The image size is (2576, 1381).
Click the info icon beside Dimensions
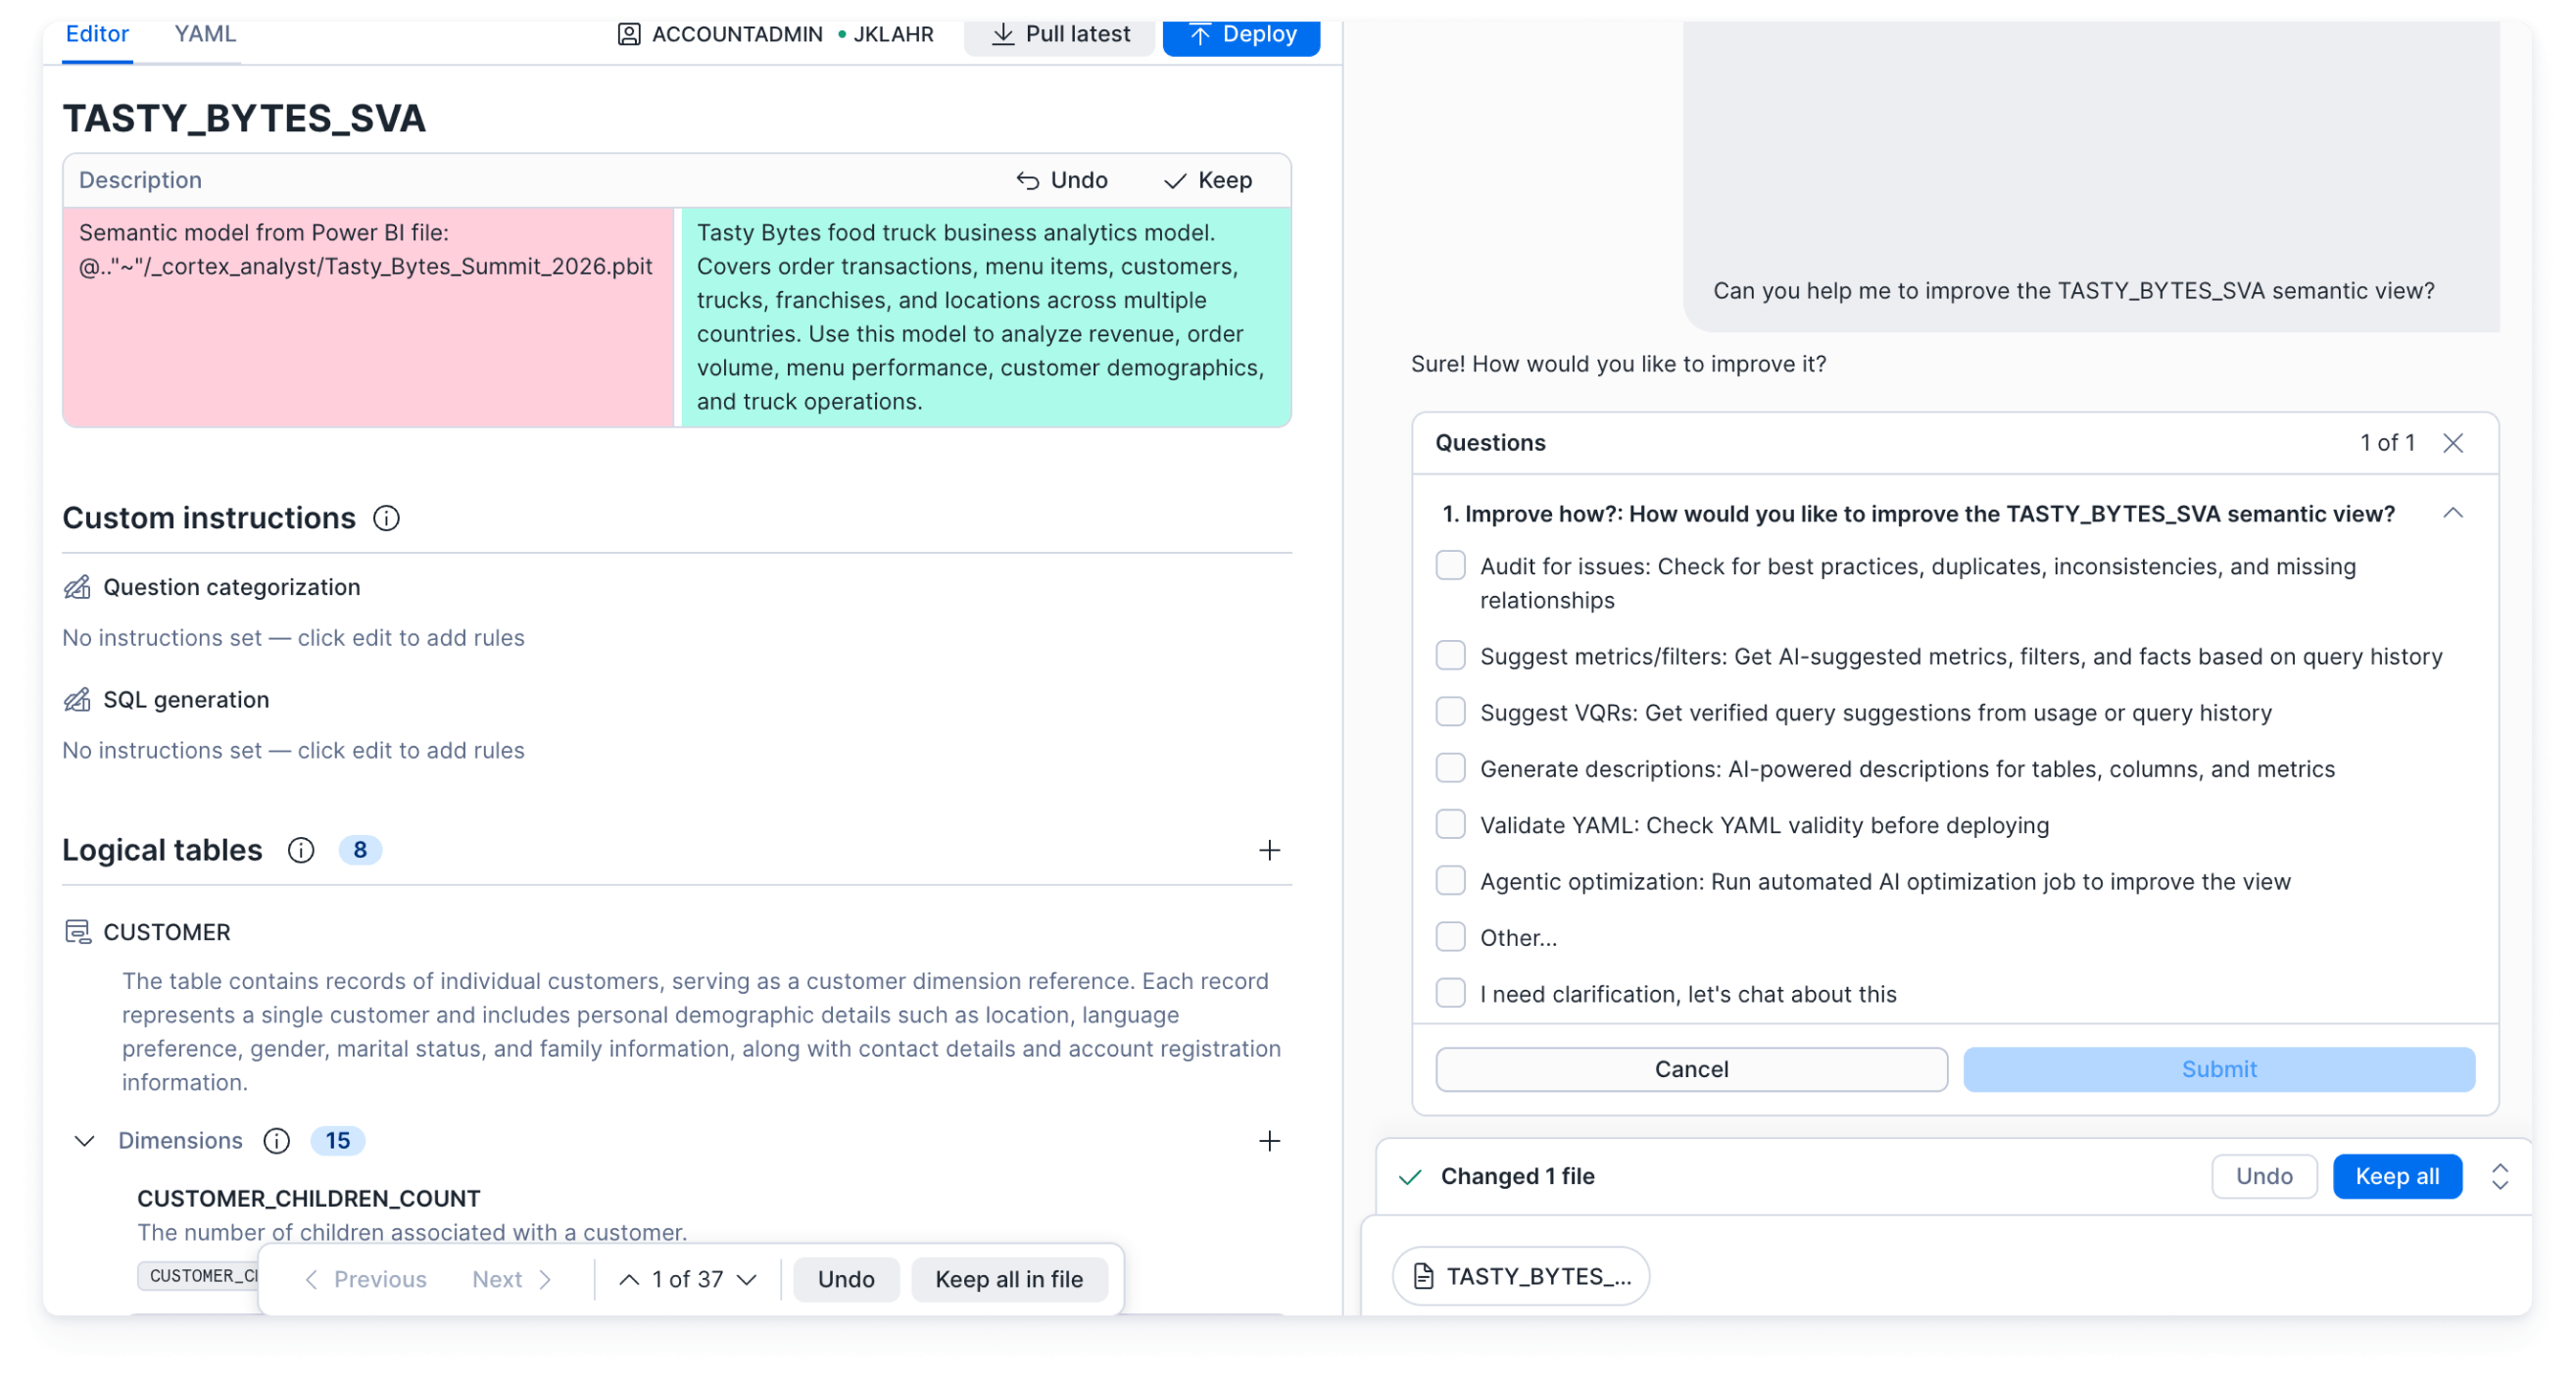click(x=277, y=1141)
